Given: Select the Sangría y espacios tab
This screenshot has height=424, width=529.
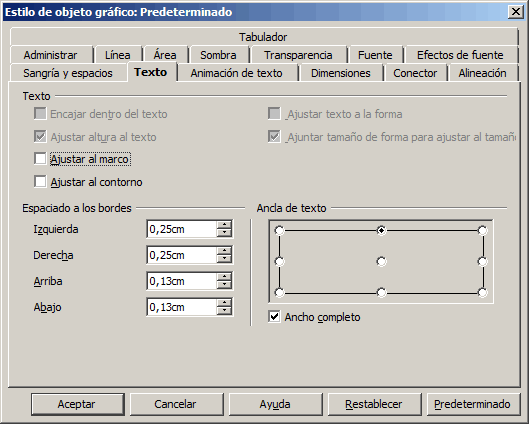Looking at the screenshot, I should point(68,73).
